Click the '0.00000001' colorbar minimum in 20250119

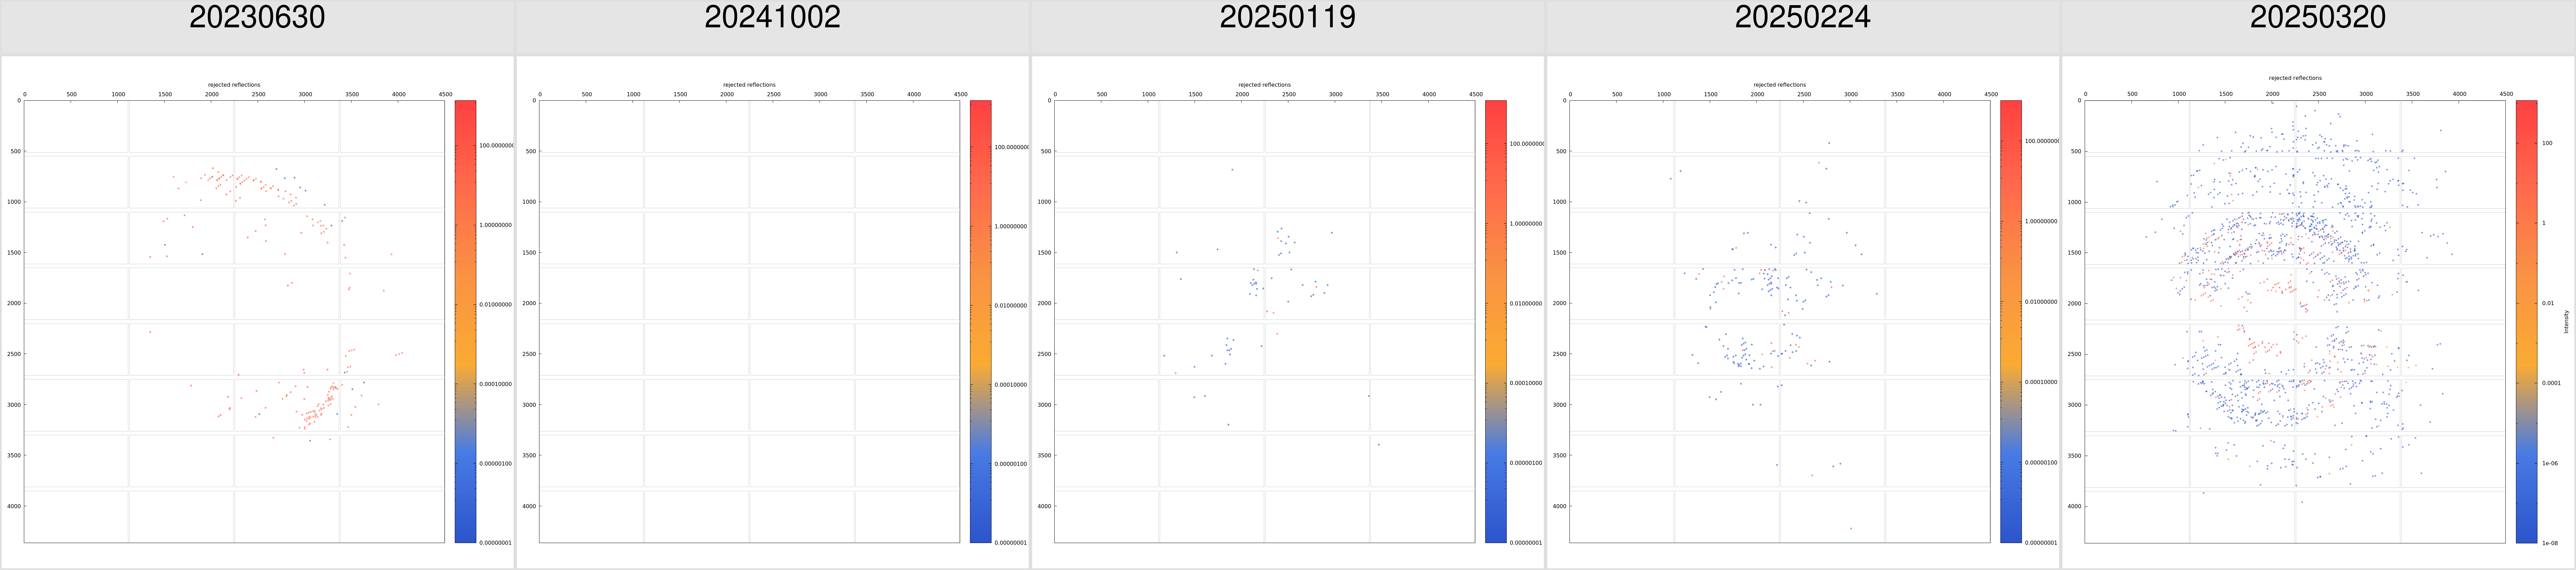(x=1525, y=543)
